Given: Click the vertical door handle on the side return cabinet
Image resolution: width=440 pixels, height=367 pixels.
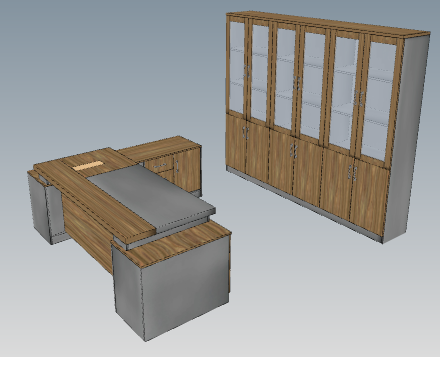Looking at the screenshot, I should [177, 166].
